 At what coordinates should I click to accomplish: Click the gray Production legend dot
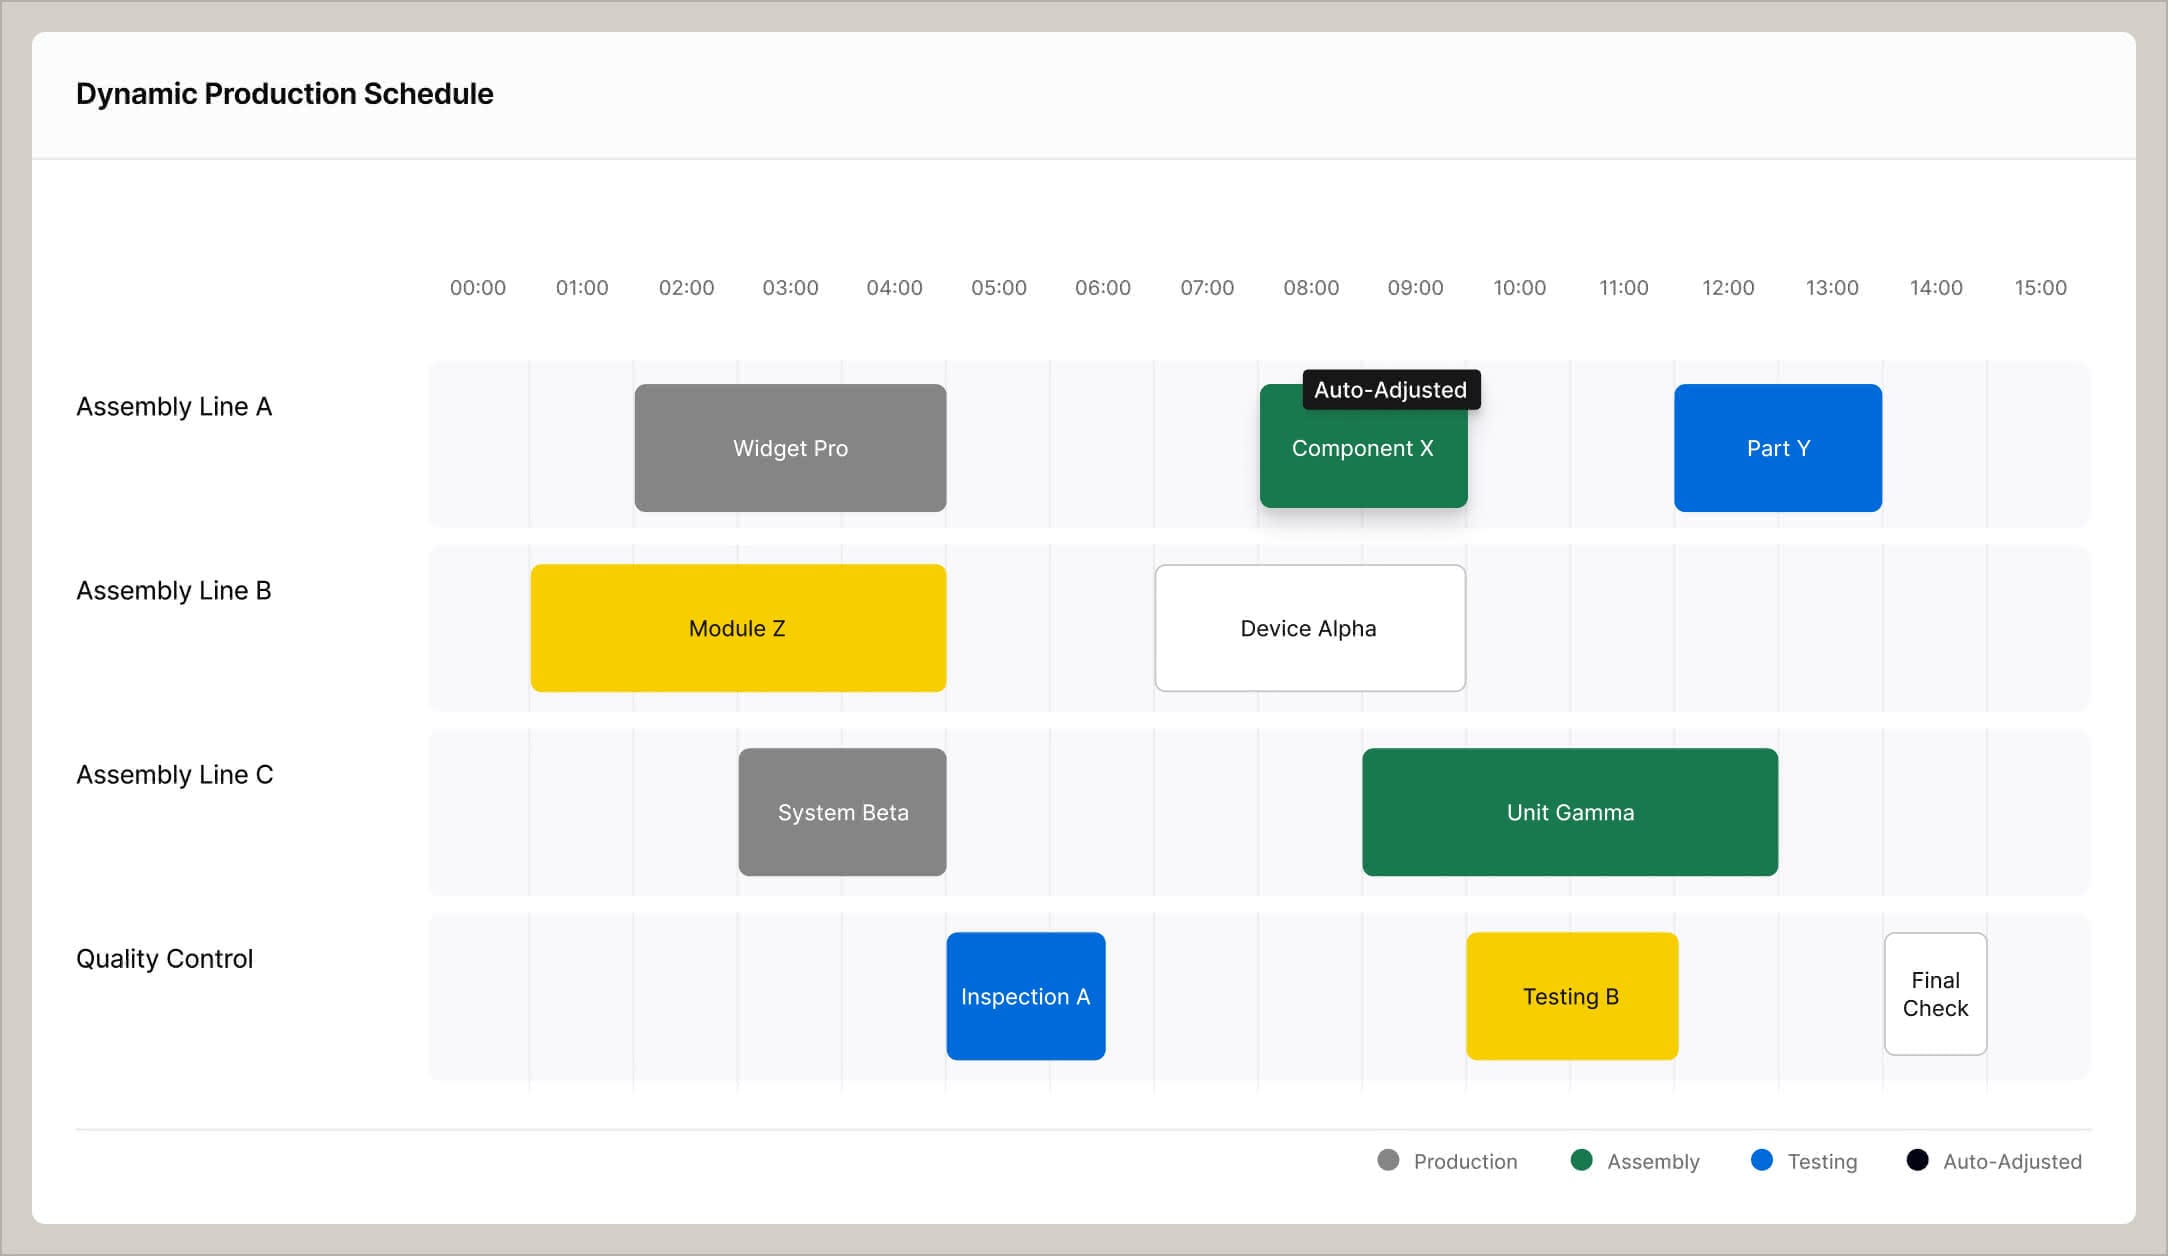tap(1390, 1161)
